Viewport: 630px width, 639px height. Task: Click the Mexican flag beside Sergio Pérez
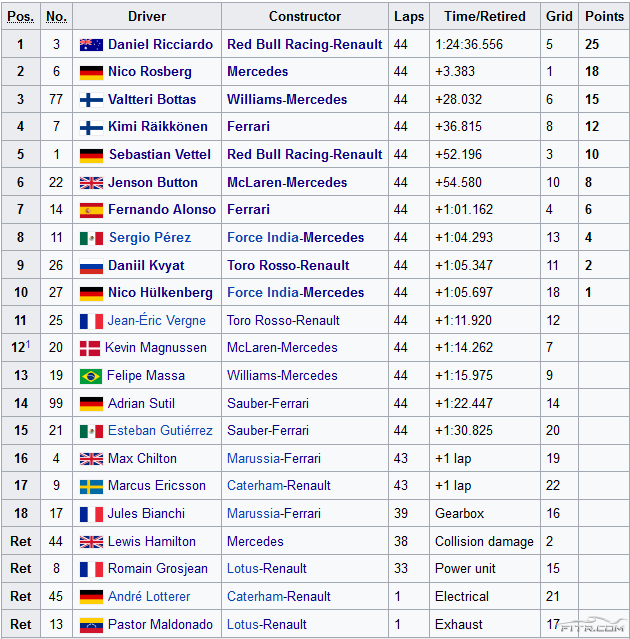pos(91,238)
